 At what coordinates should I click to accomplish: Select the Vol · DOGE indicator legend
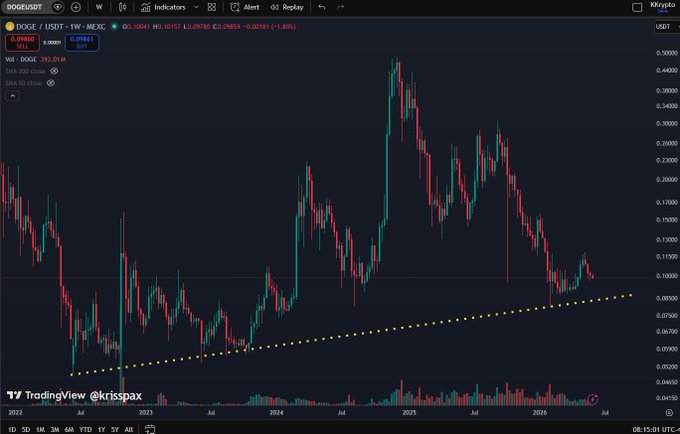point(36,59)
